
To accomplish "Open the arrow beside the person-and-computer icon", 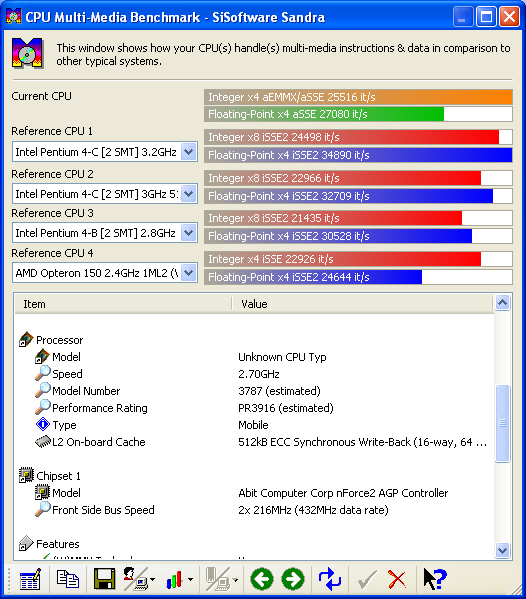I will [x=152, y=580].
